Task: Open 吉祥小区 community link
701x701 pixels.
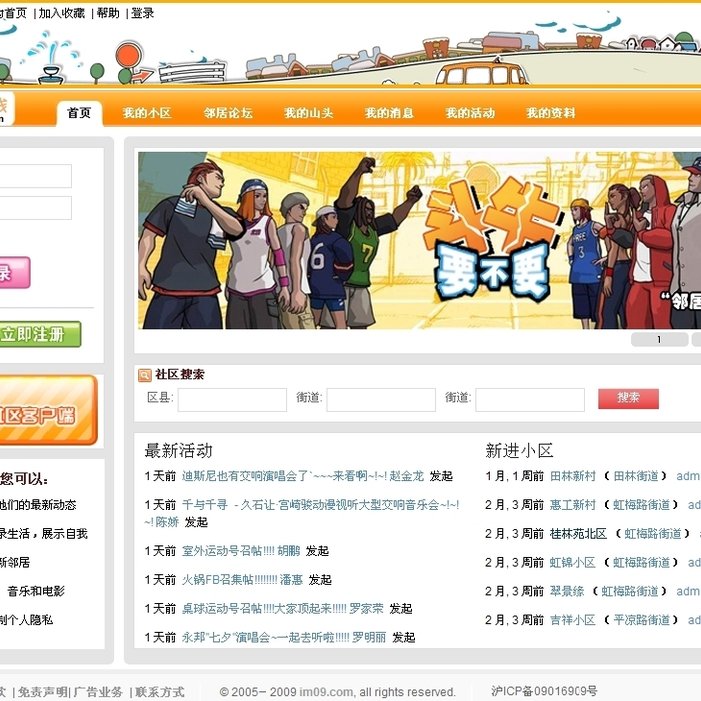Action: pyautogui.click(x=573, y=620)
